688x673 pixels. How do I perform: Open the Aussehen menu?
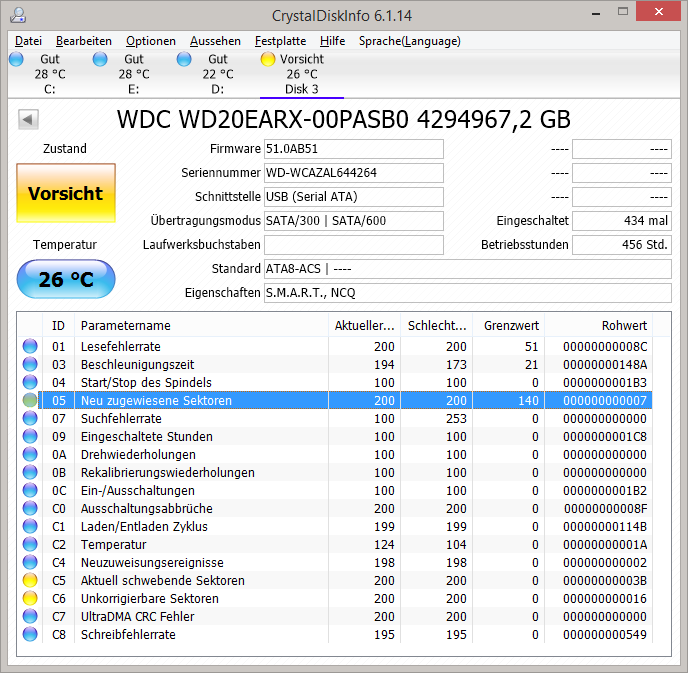point(215,41)
